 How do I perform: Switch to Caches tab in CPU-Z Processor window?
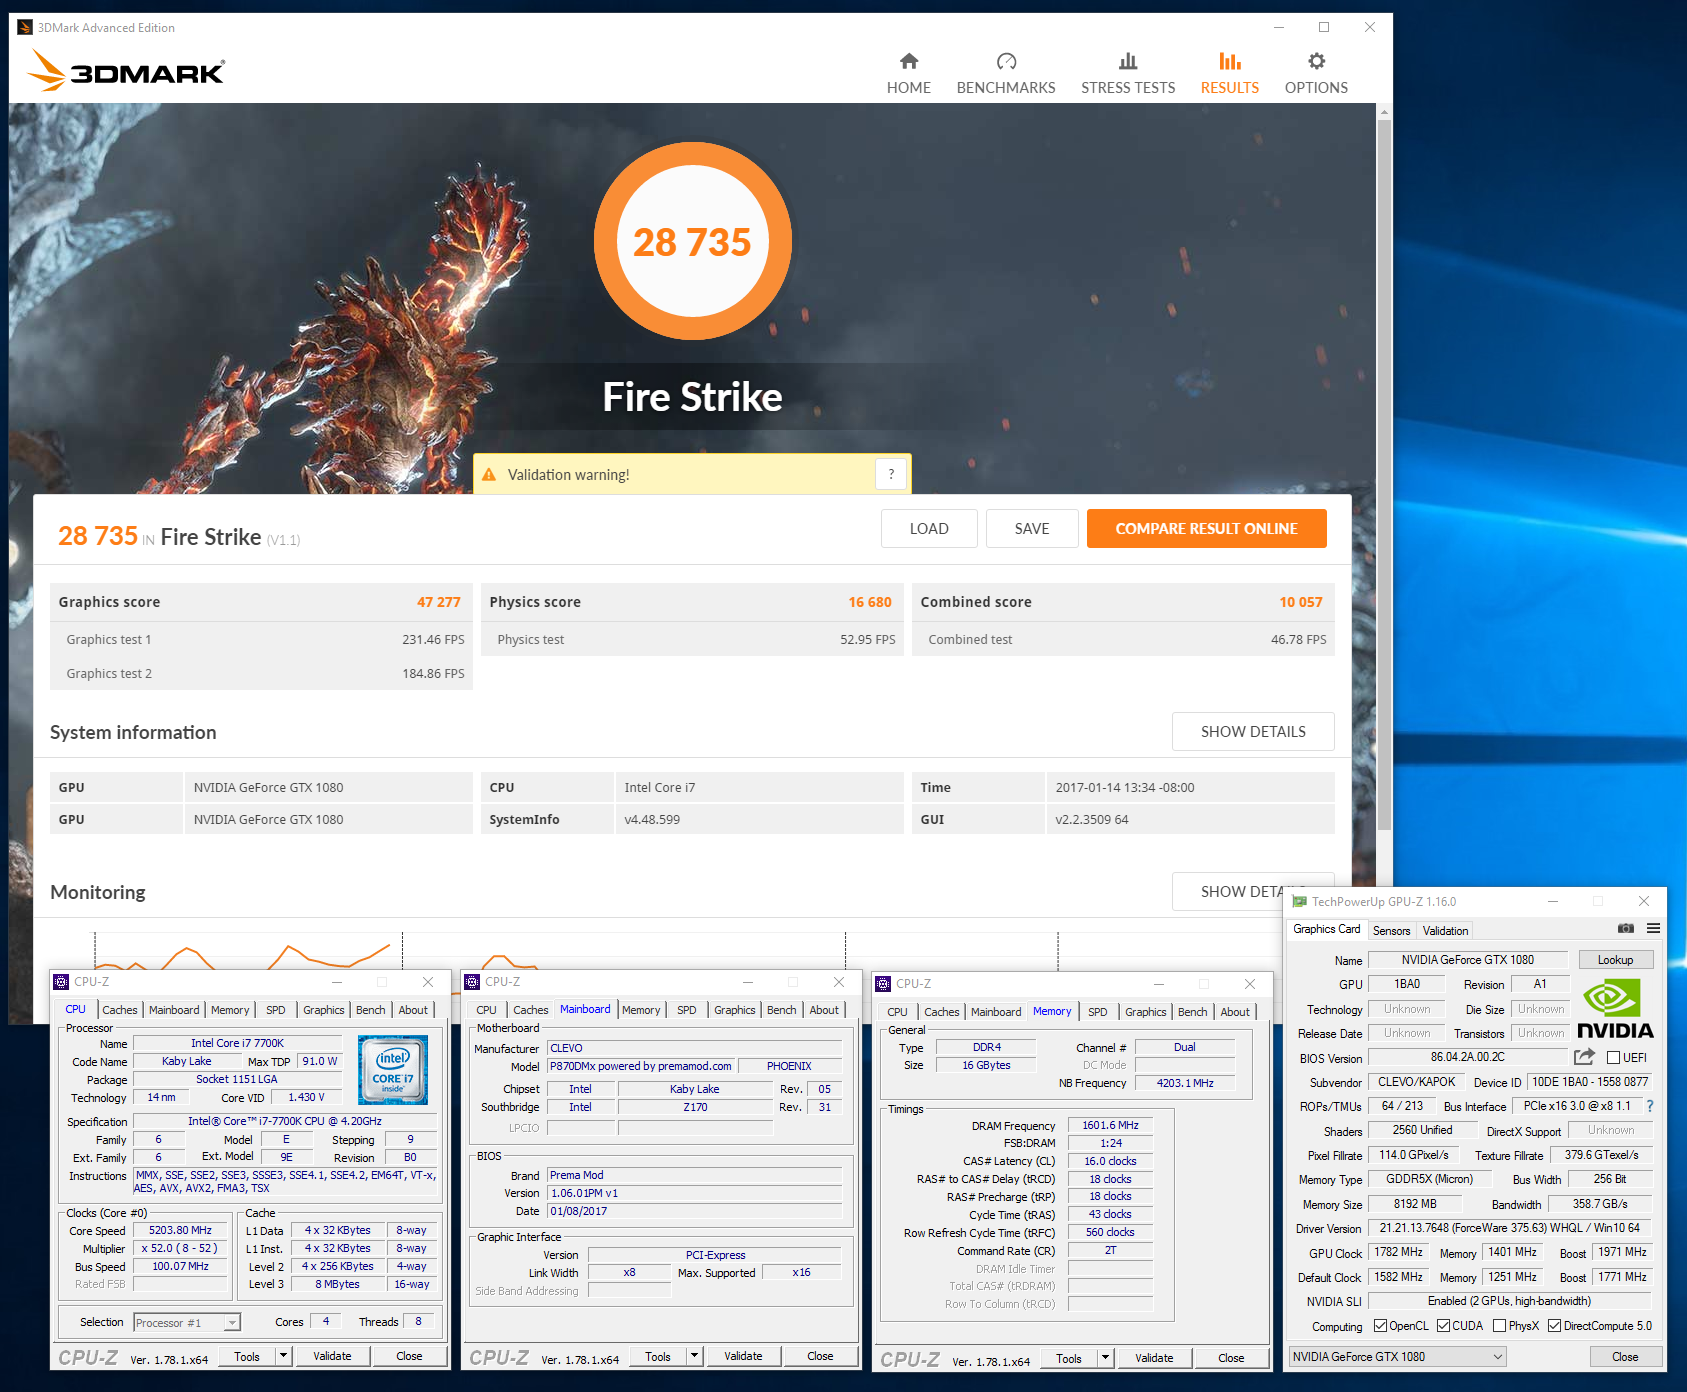click(x=120, y=1010)
